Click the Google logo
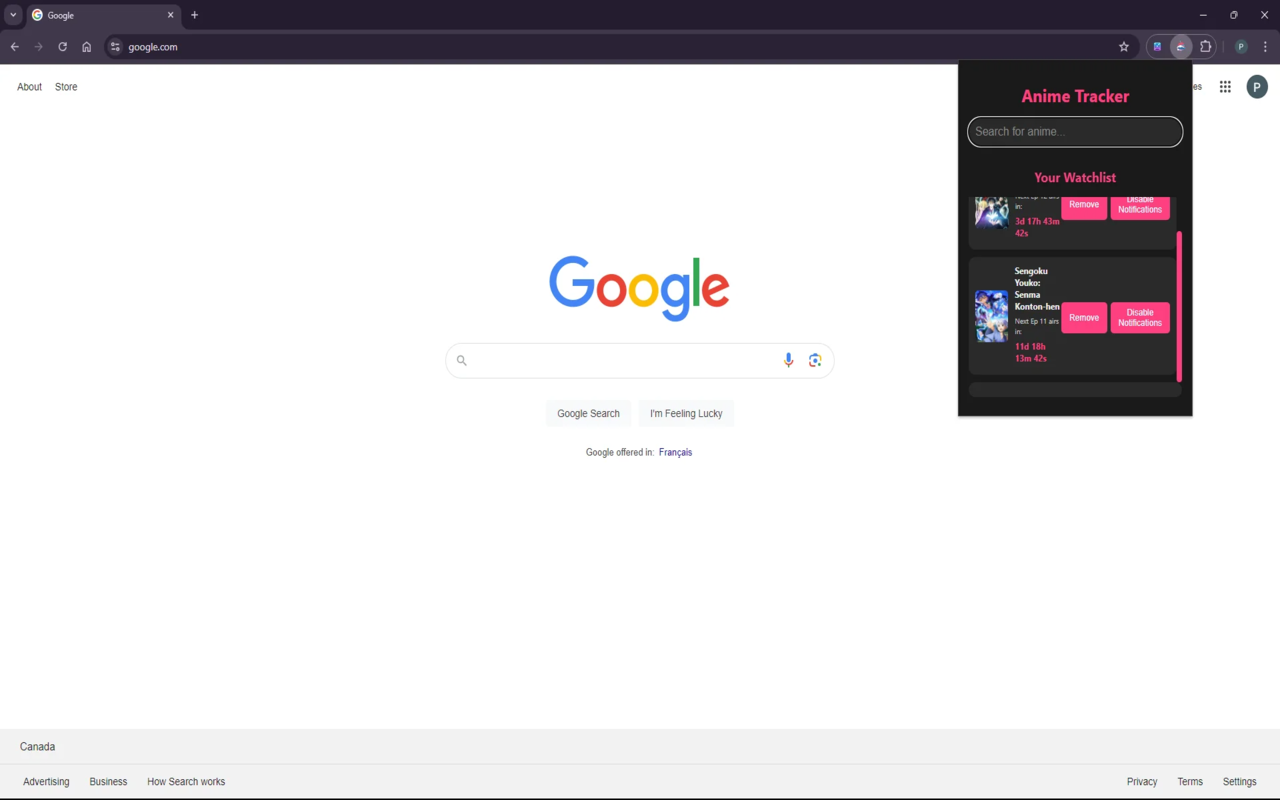The width and height of the screenshot is (1280, 800). pos(639,289)
